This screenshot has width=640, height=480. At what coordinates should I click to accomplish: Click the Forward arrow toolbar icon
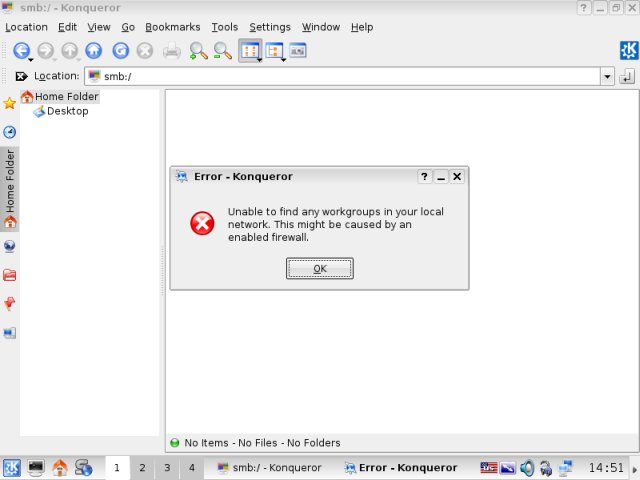tap(46, 51)
